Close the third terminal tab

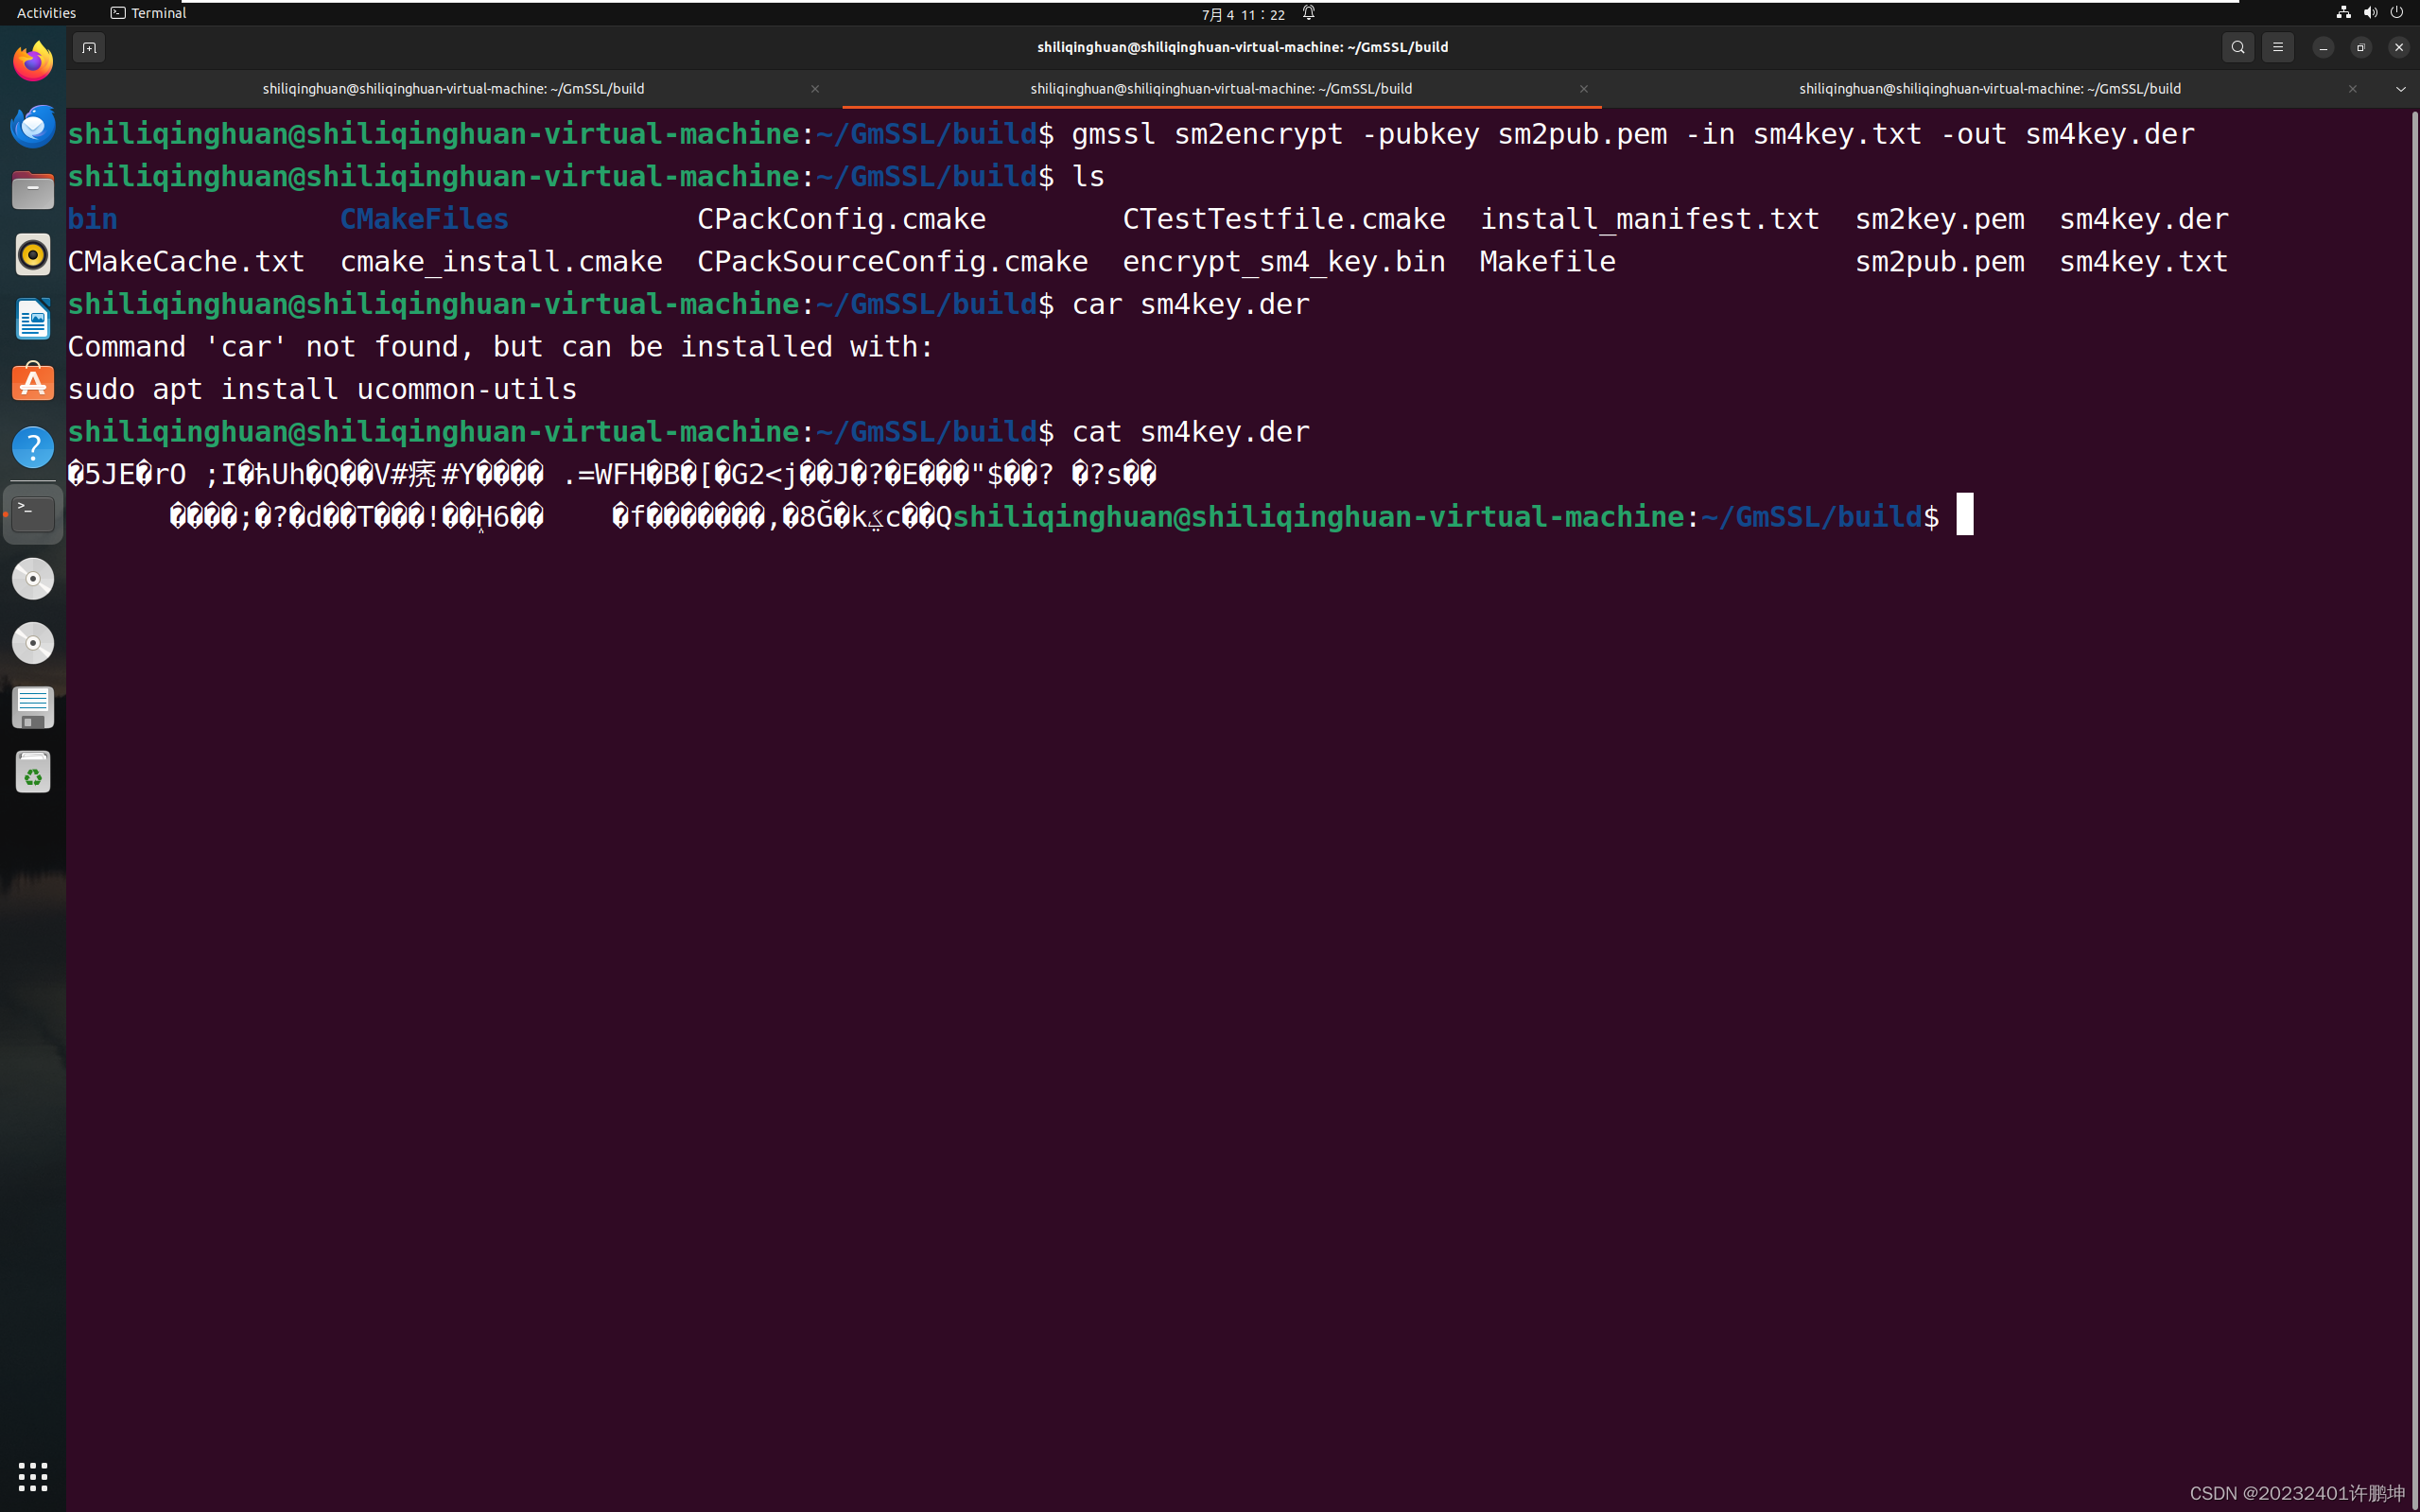pos(2352,89)
